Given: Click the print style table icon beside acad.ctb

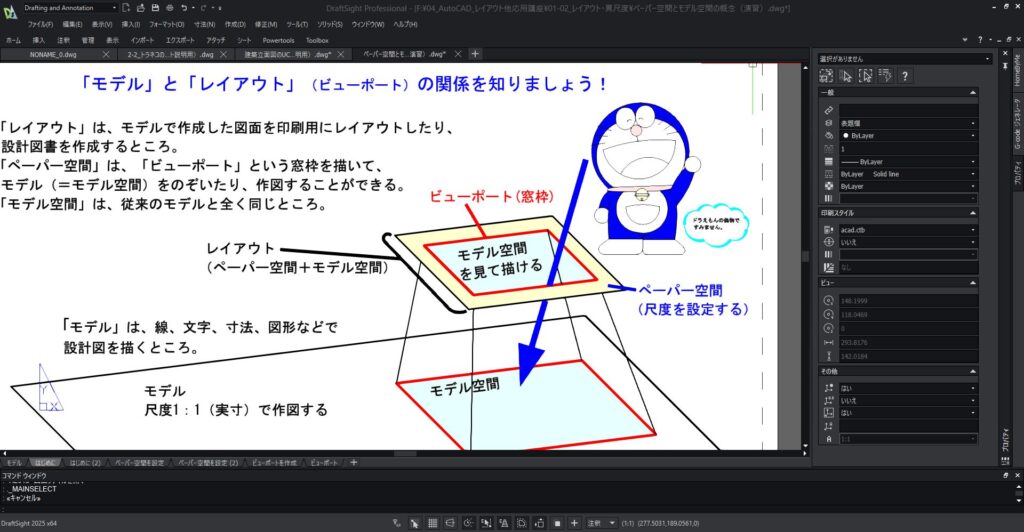Looking at the screenshot, I should click(x=828, y=230).
